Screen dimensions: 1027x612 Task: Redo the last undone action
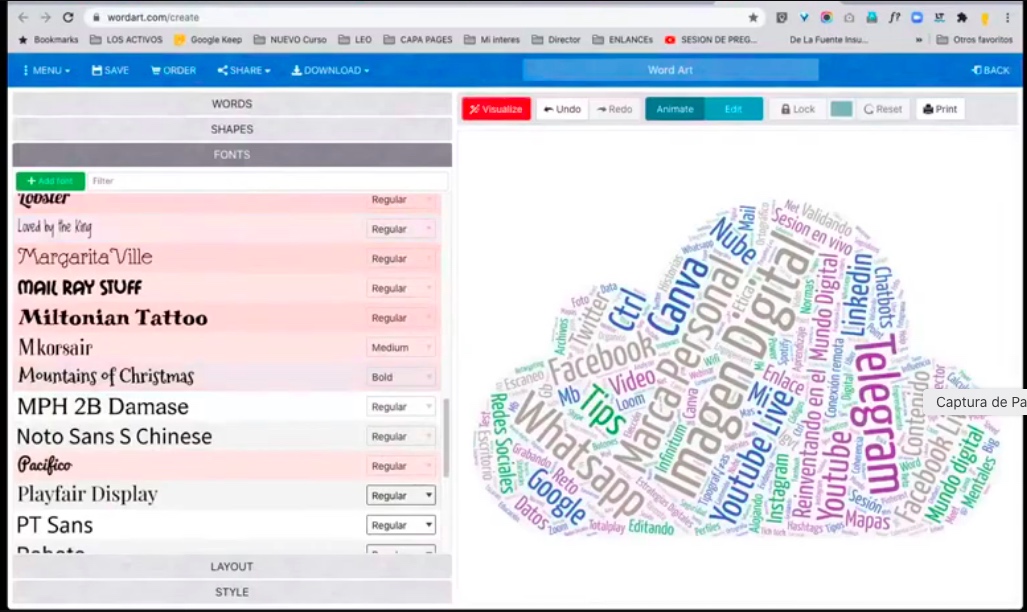click(614, 109)
